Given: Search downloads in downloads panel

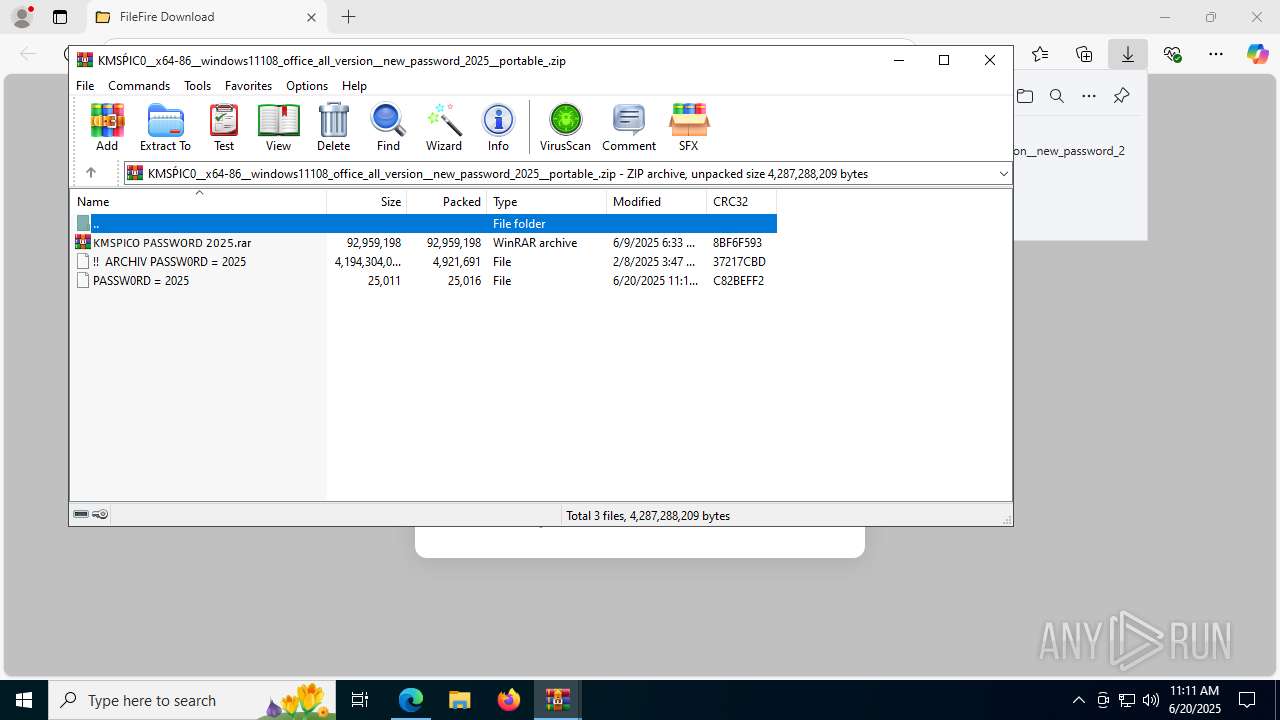Looking at the screenshot, I should (x=1056, y=96).
